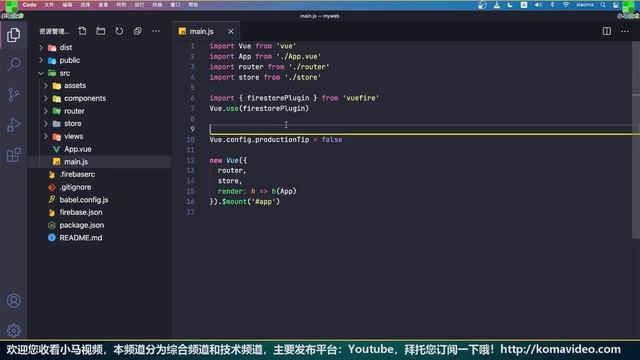The width and height of the screenshot is (640, 360).
Task: Click 'render:' on line 15
Action: pyautogui.click(x=232, y=191)
